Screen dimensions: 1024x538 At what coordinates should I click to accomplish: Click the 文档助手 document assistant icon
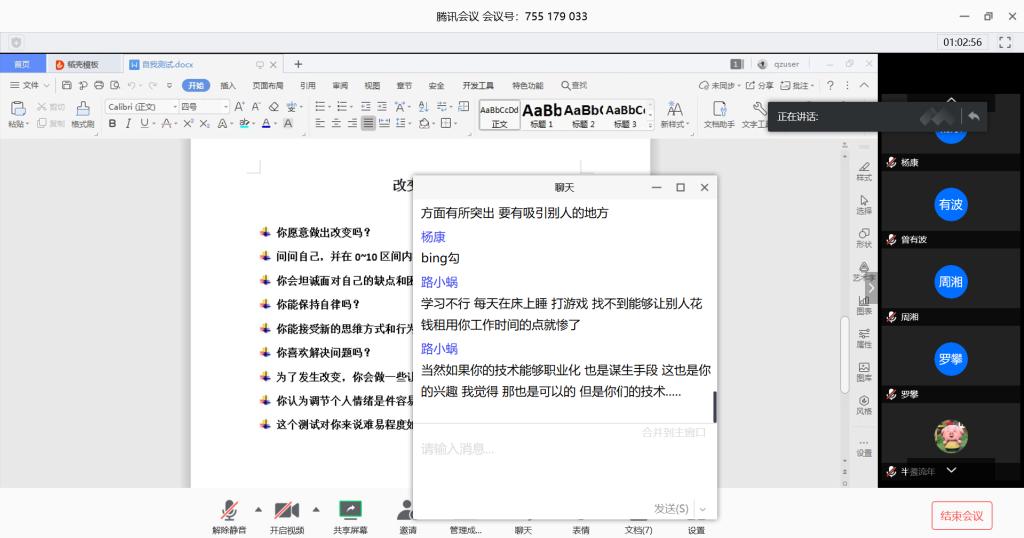(718, 113)
